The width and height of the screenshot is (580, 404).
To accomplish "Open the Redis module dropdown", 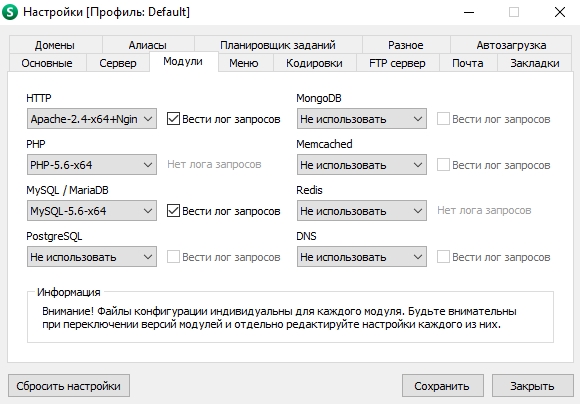I will coord(362,211).
